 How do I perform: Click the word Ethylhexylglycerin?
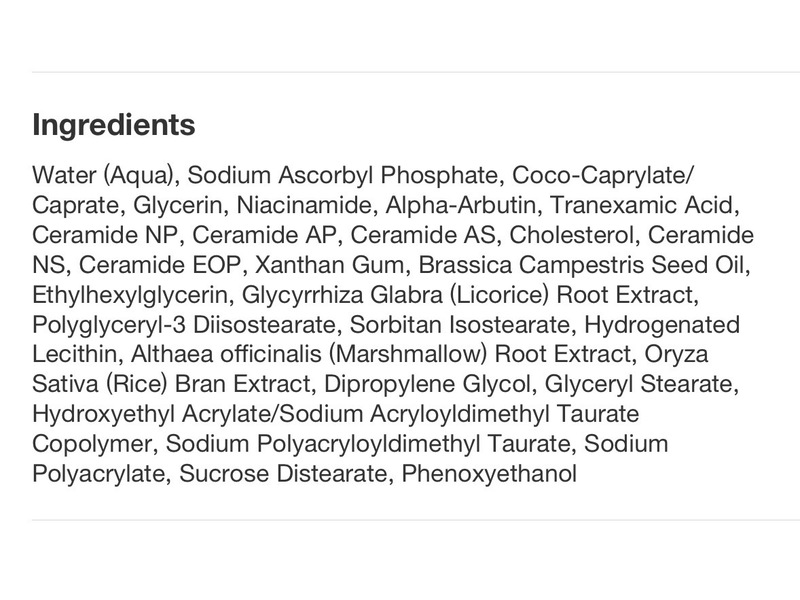point(130,295)
